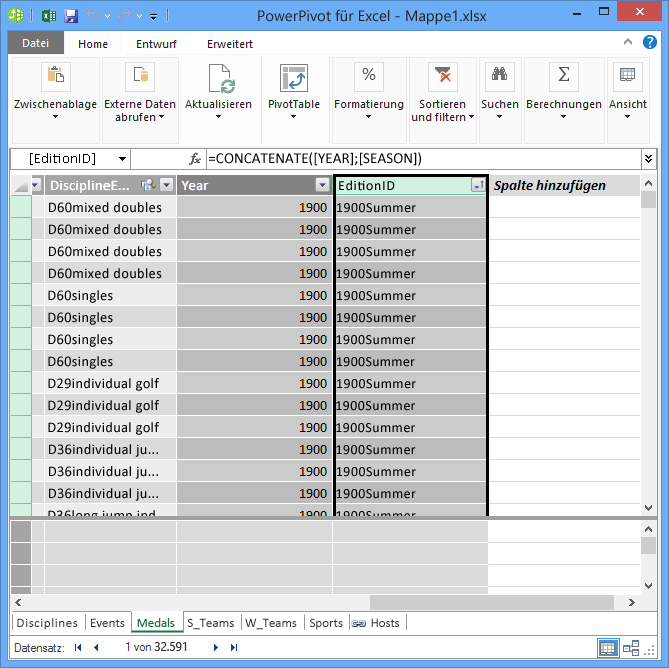Select the first D60mixed doubles cell
The width and height of the screenshot is (669, 668).
pos(111,207)
